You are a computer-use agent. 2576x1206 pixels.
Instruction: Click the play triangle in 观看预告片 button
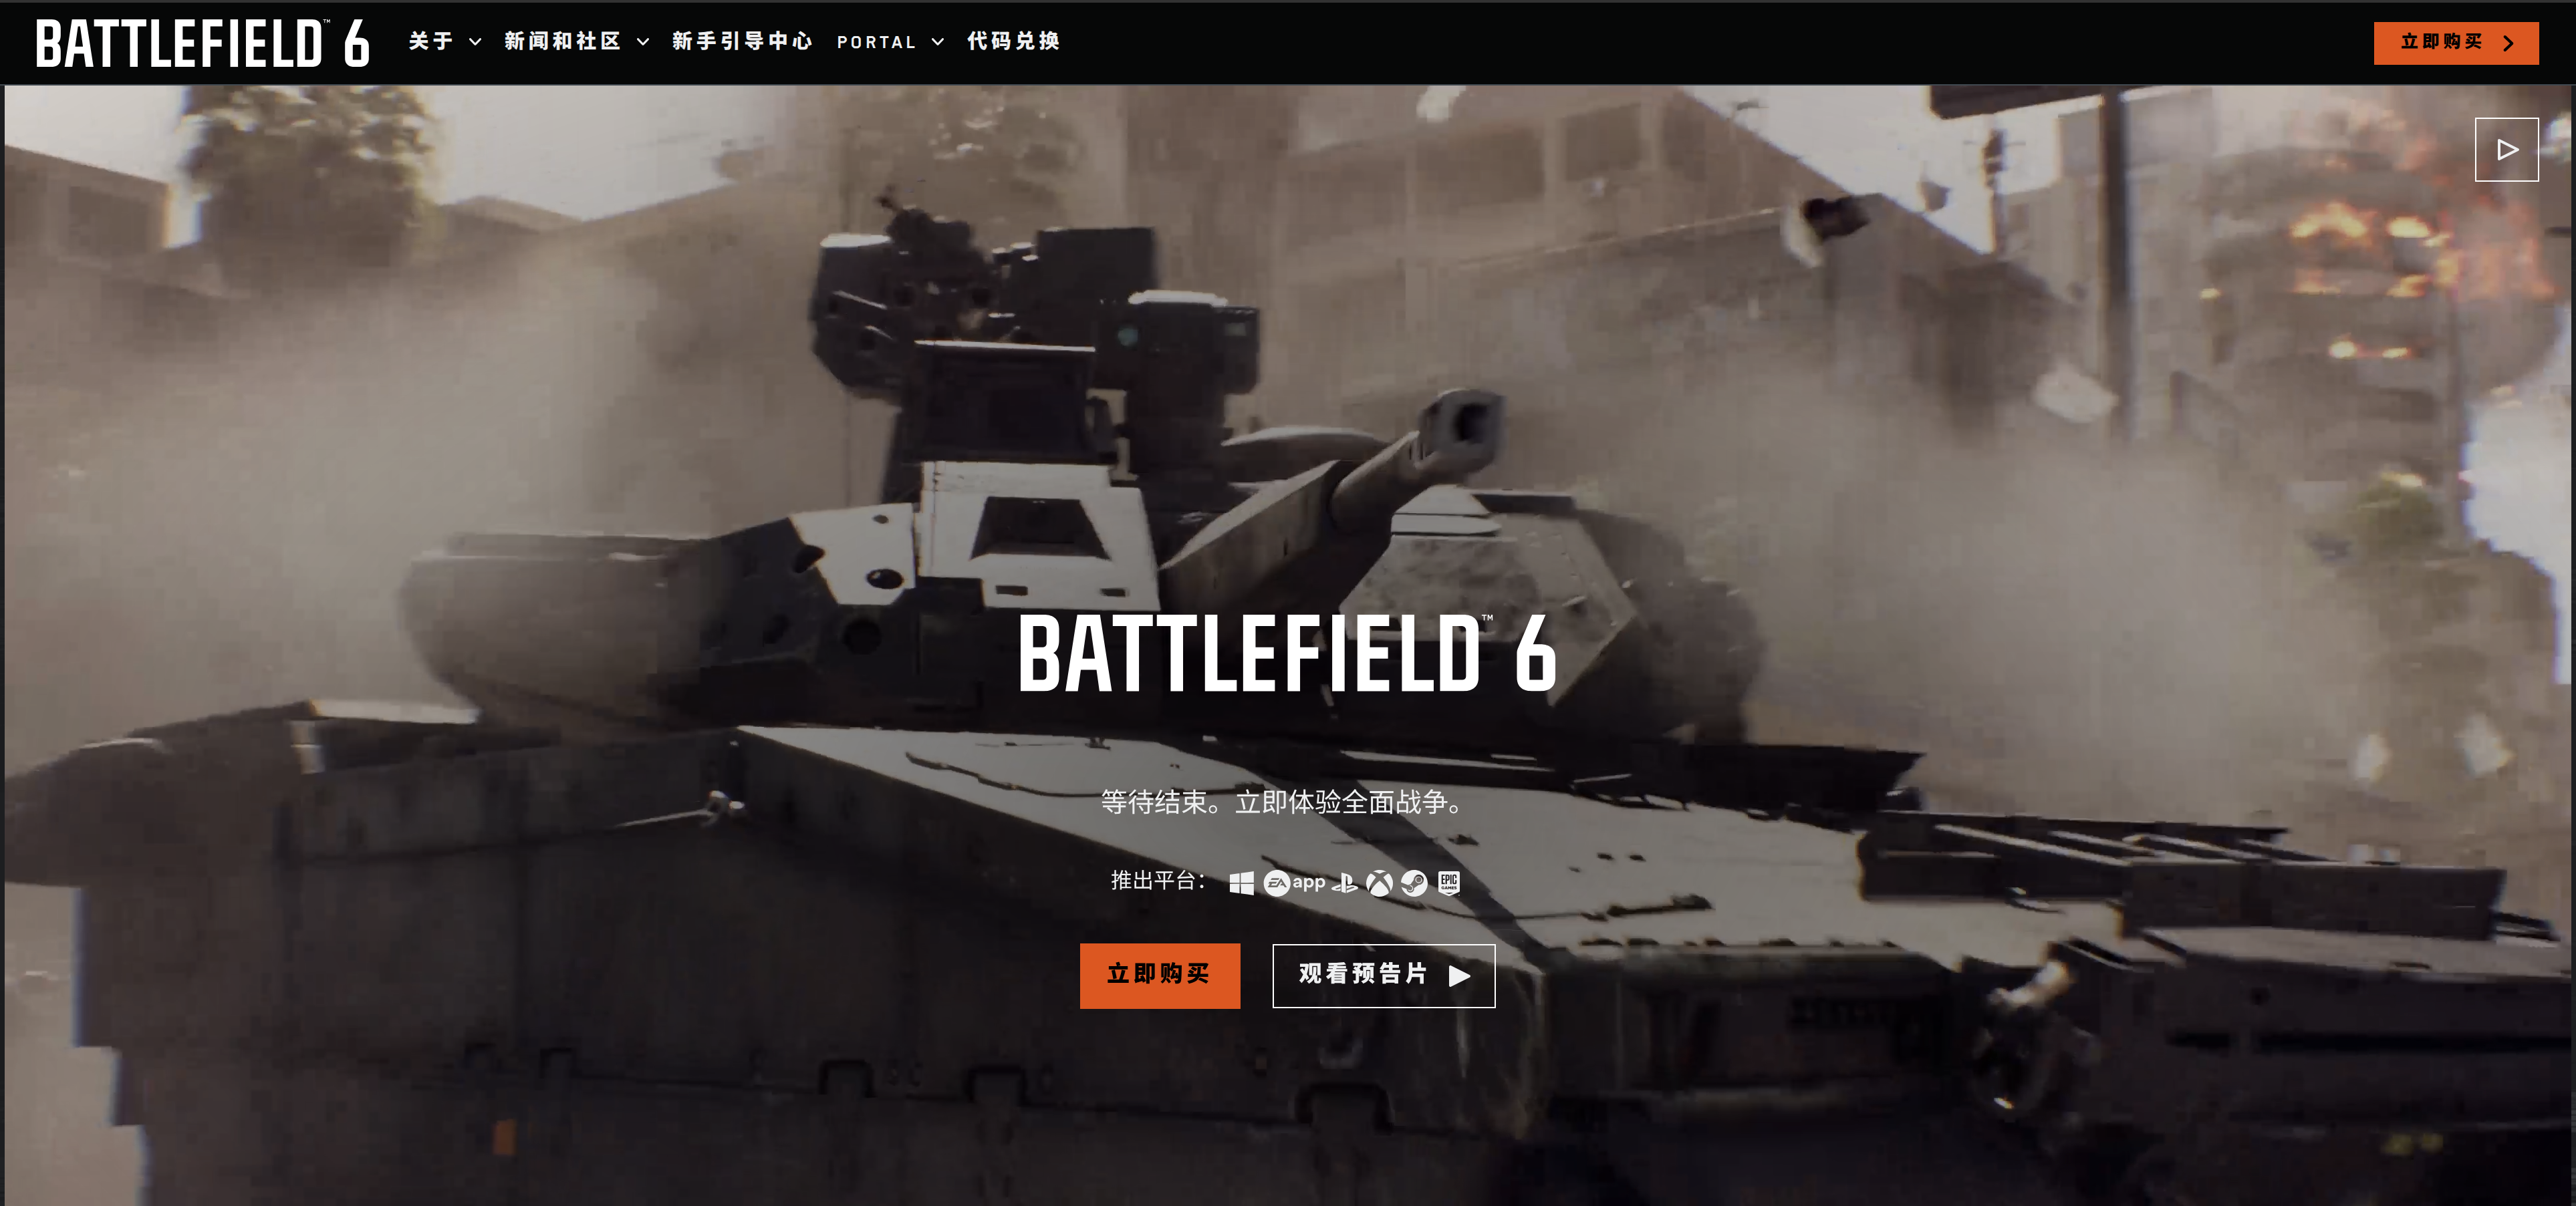(x=1460, y=976)
